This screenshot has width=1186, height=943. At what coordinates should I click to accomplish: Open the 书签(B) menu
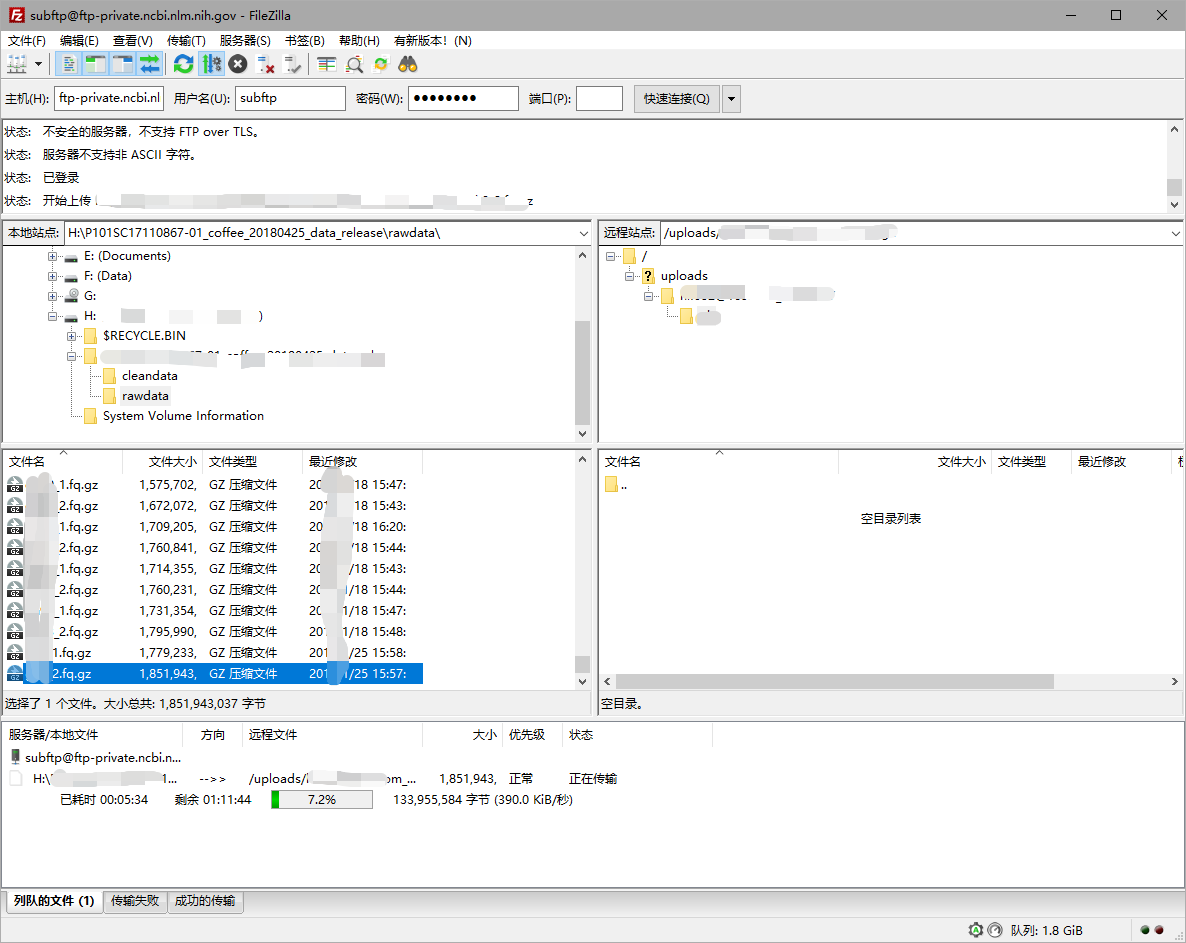point(305,41)
